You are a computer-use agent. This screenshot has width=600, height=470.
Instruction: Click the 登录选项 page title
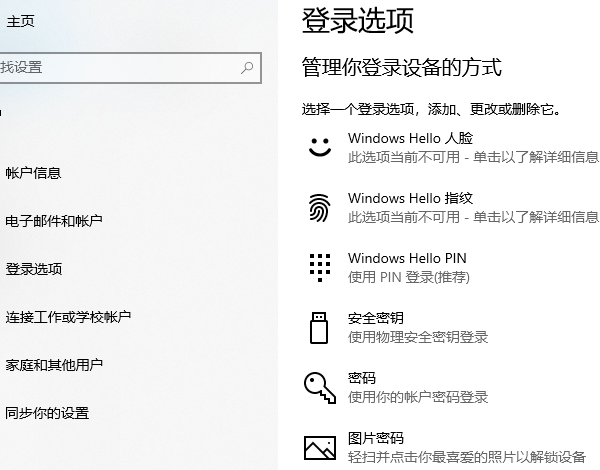coord(358,20)
